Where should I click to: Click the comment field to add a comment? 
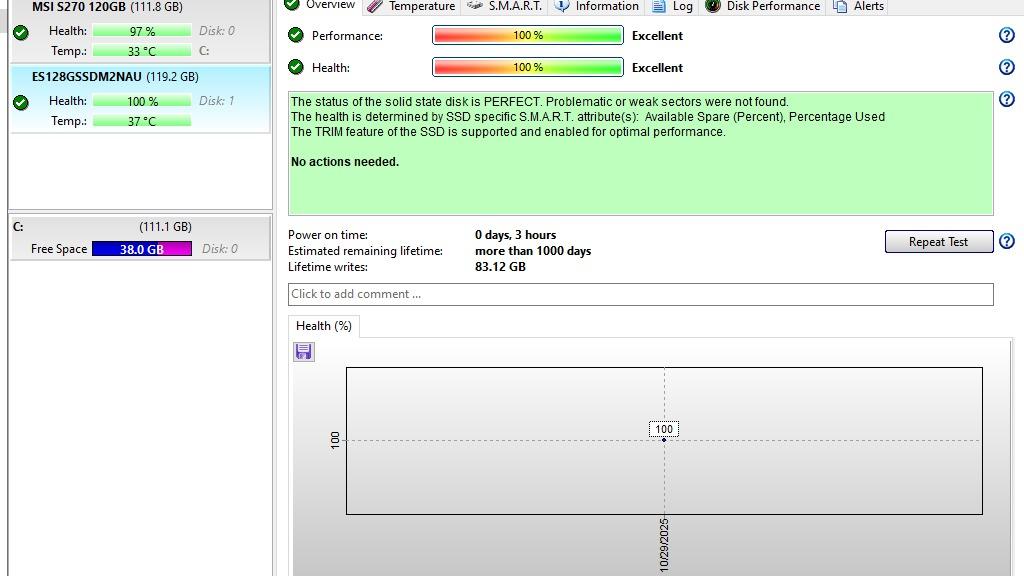(640, 294)
